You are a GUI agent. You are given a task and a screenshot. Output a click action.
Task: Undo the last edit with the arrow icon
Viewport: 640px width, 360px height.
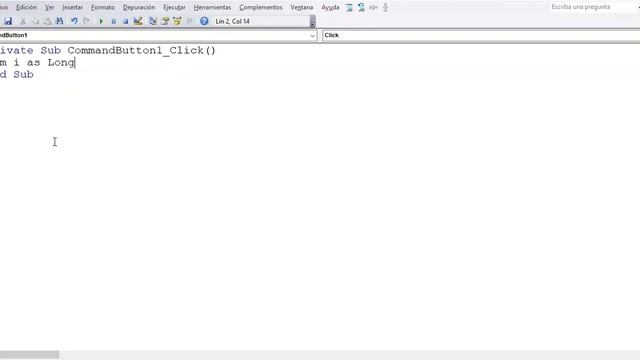(74, 21)
